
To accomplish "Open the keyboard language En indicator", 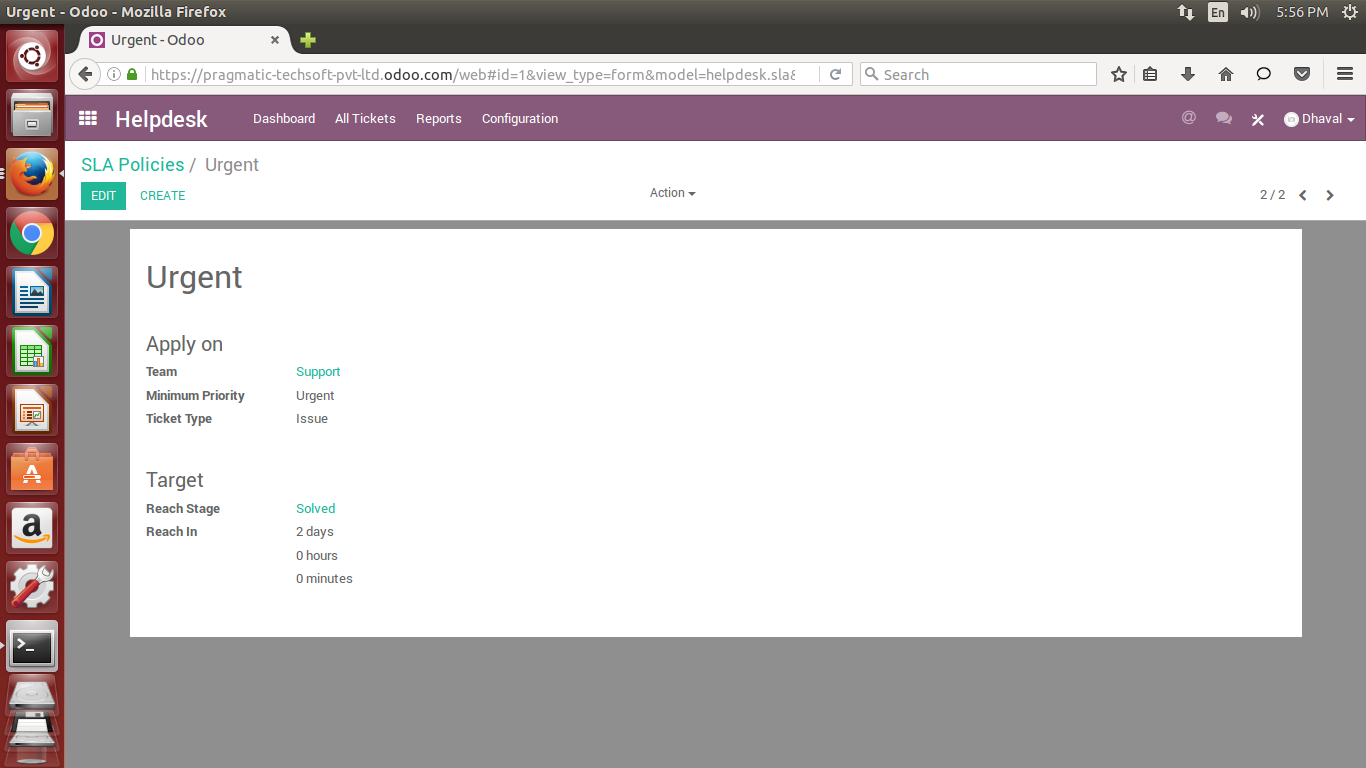I will pos(1217,12).
